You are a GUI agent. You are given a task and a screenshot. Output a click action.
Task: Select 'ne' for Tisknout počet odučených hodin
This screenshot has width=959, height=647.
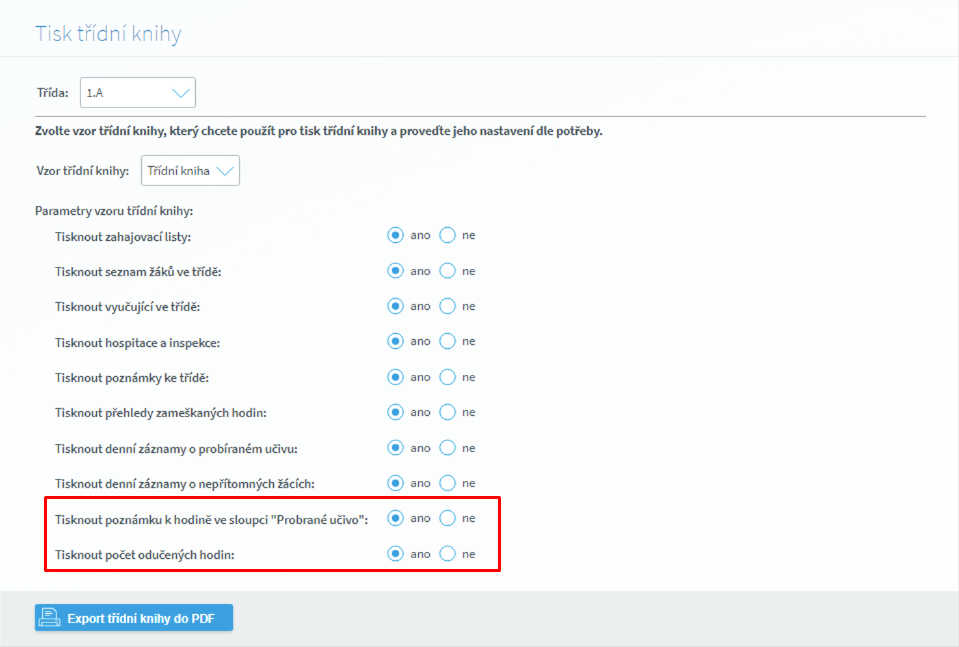click(x=448, y=553)
